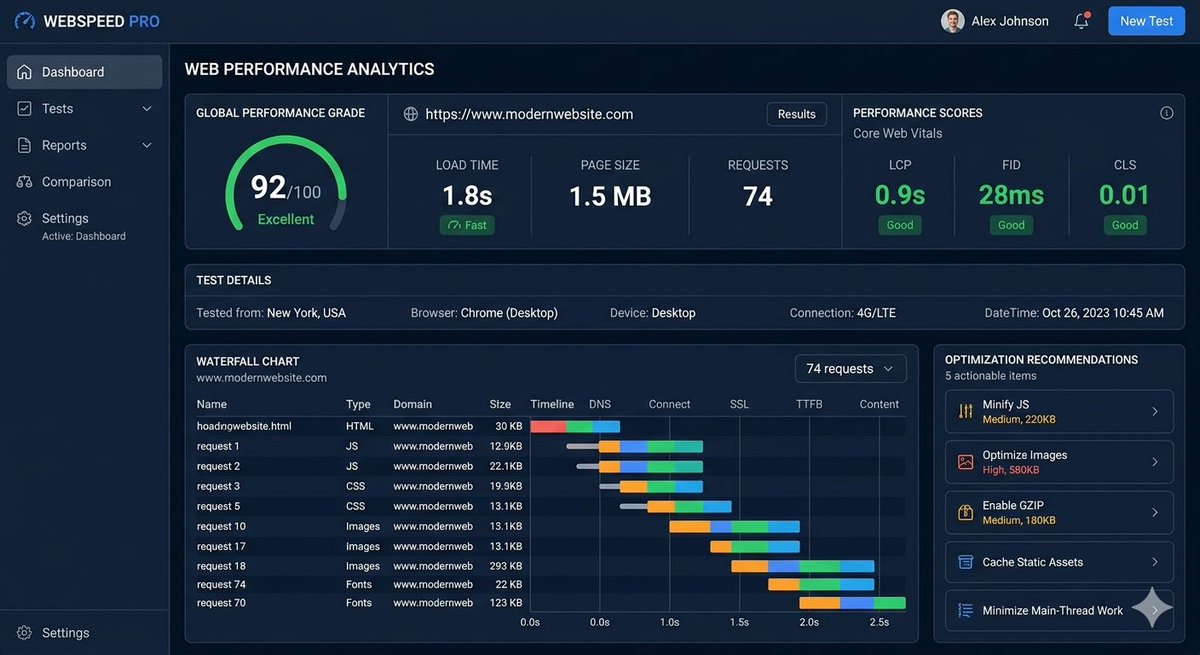Click the Fast load time badge
The image size is (1200, 655).
(x=467, y=225)
